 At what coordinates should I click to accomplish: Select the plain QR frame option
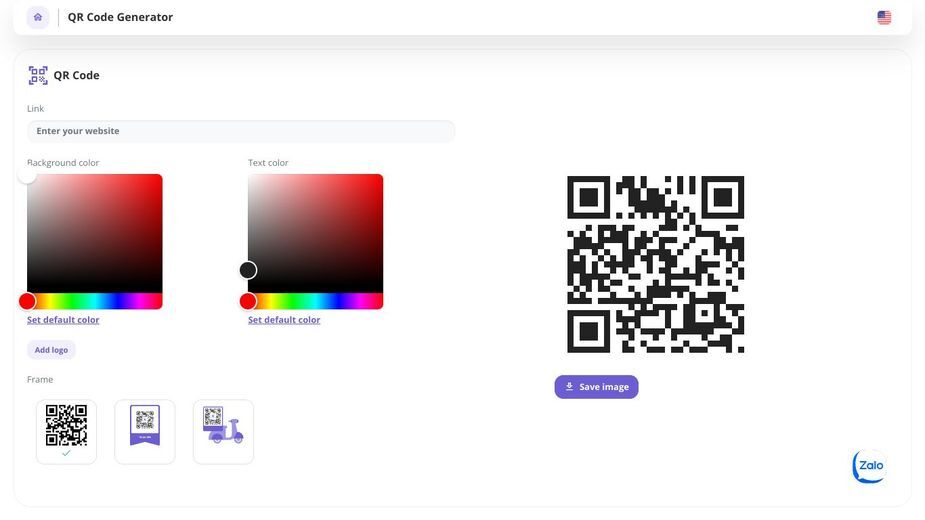click(66, 431)
